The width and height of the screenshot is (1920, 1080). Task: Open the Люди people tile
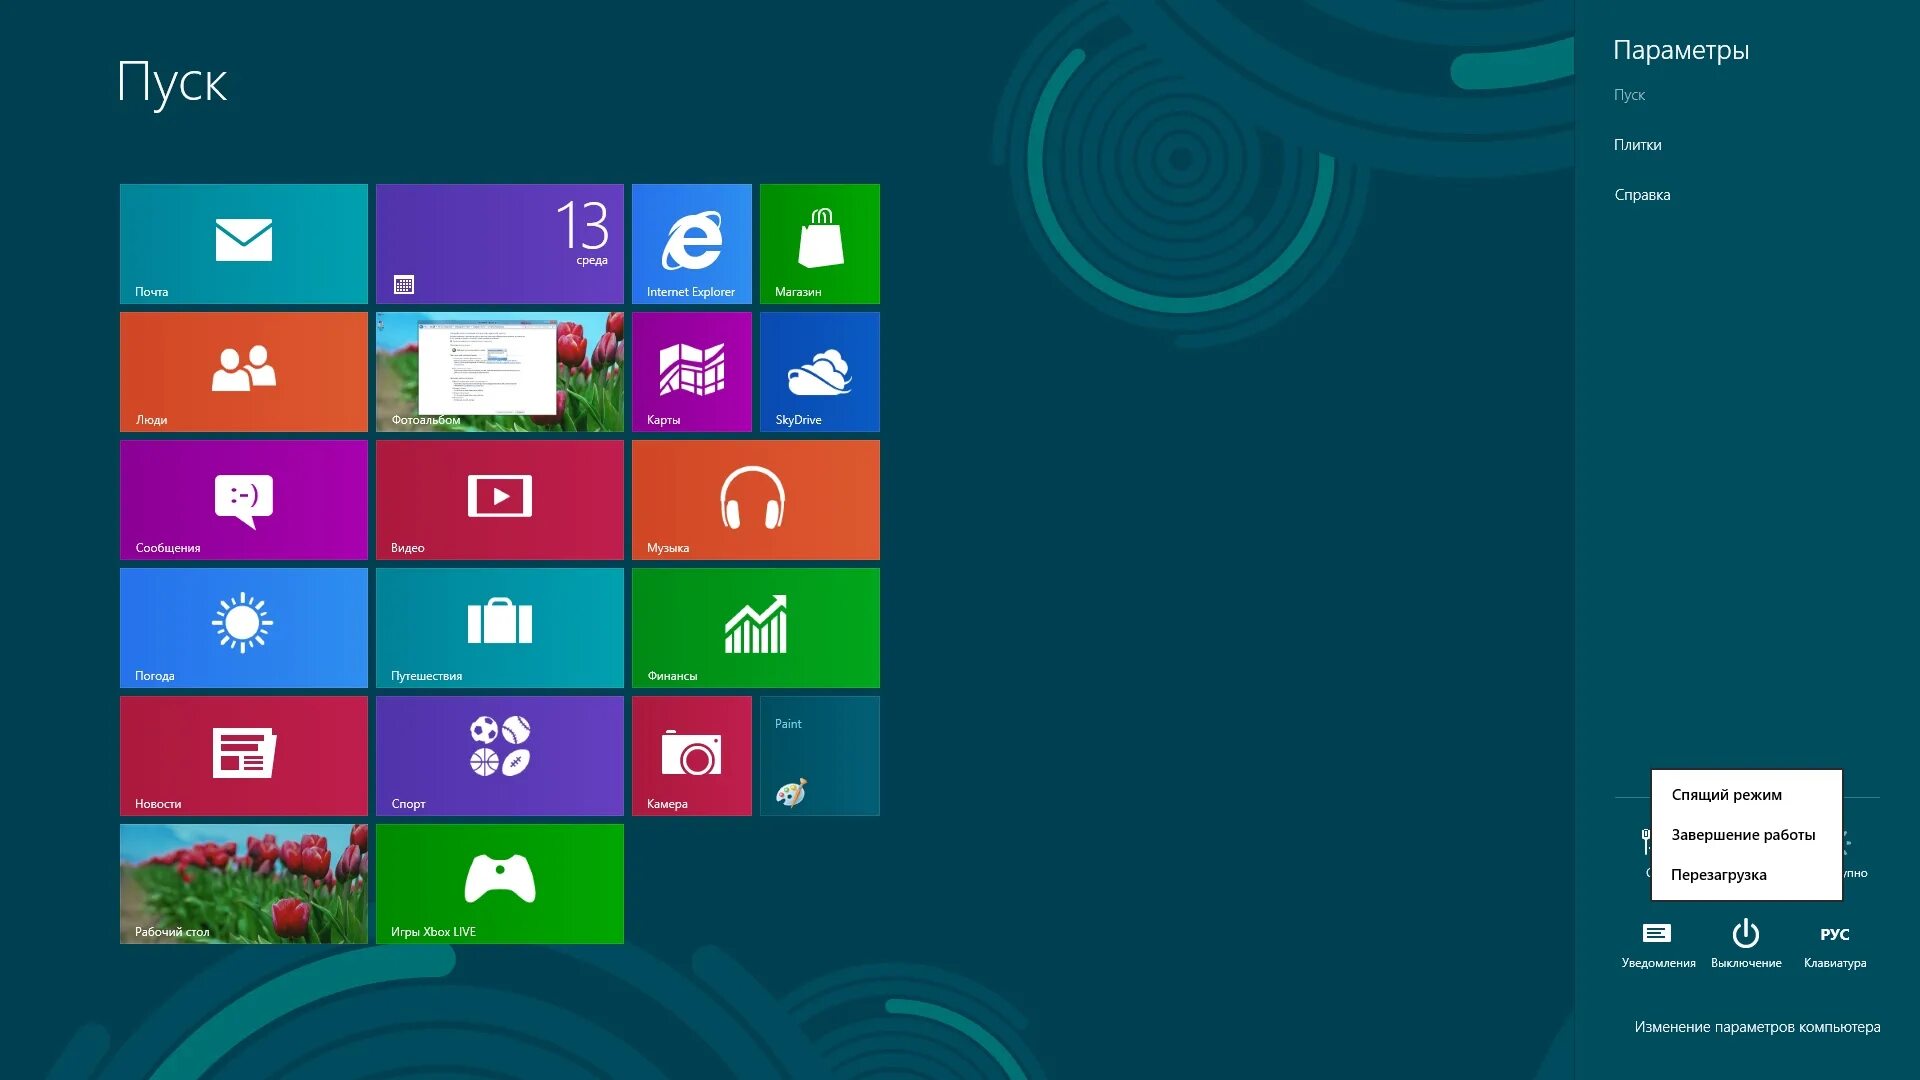[x=243, y=371]
